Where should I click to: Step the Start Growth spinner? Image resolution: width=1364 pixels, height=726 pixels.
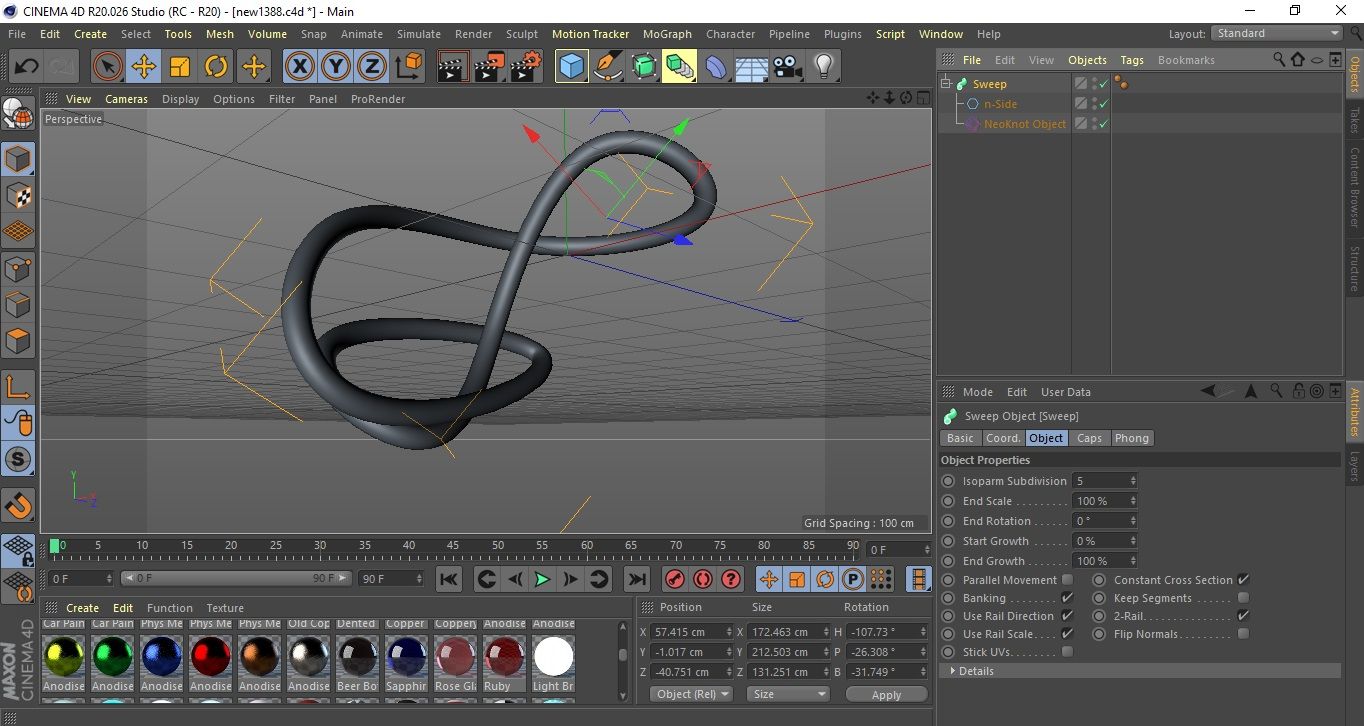pos(1133,541)
